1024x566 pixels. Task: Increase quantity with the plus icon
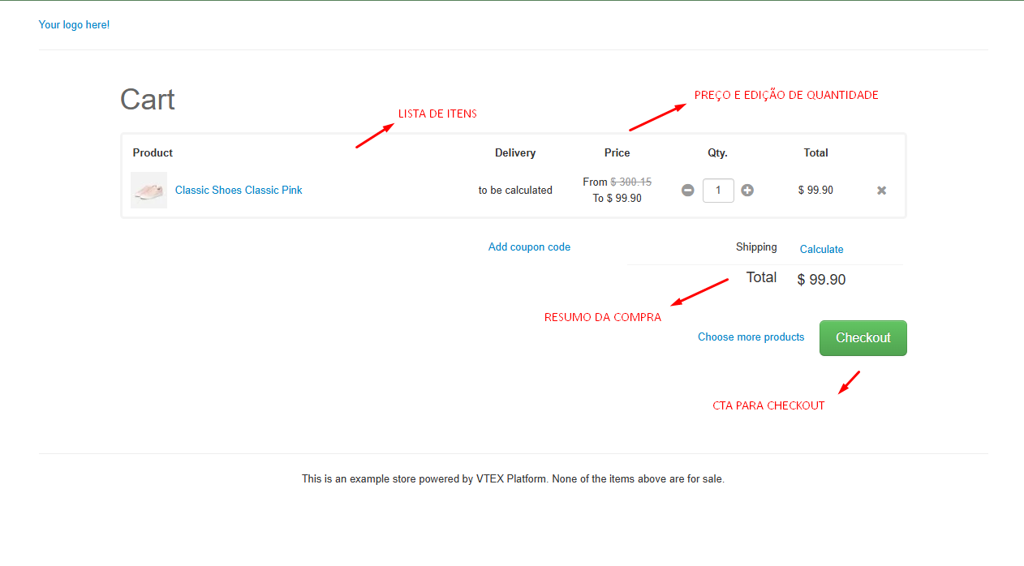(x=747, y=190)
